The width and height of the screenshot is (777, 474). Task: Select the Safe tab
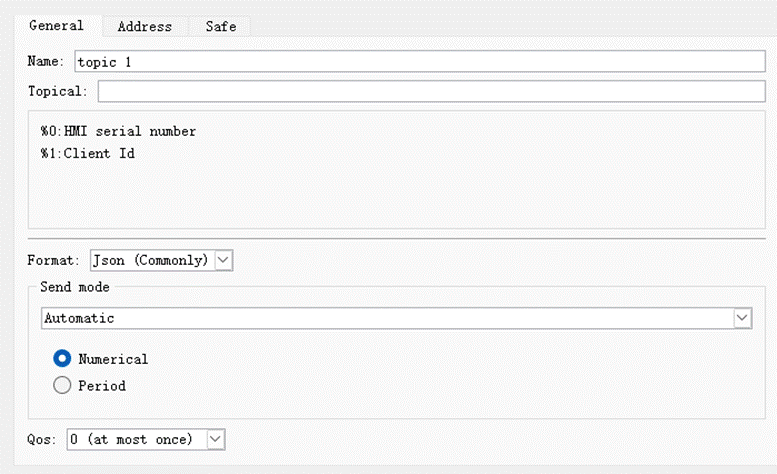pyautogui.click(x=221, y=27)
